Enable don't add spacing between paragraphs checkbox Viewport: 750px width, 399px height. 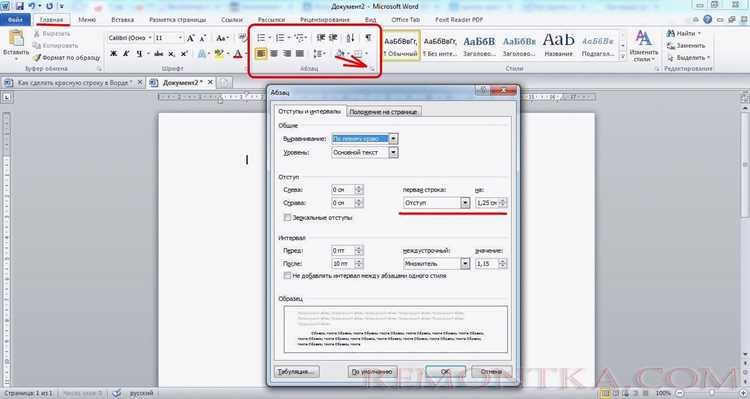(287, 276)
